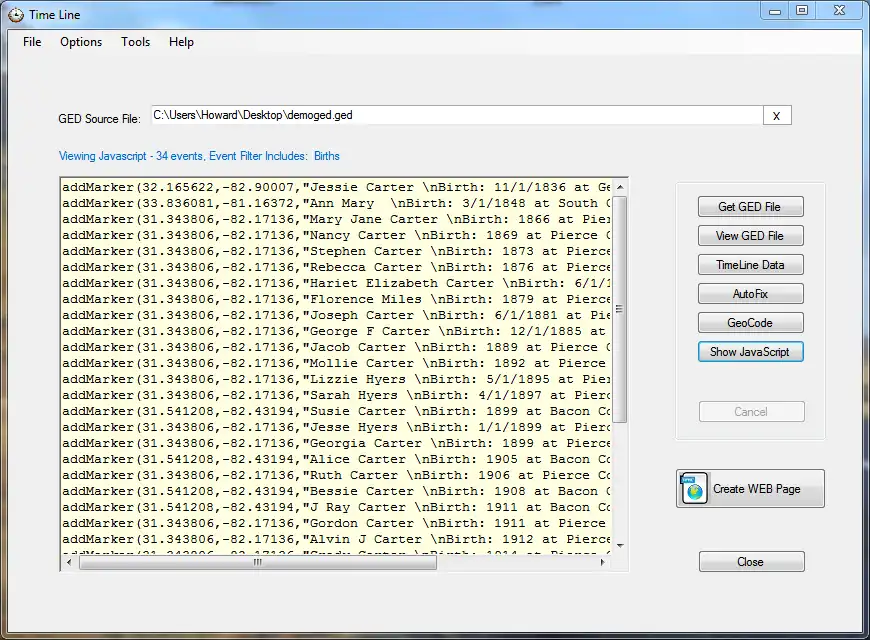Click the globe icon on Create WEB Page
Image resolution: width=870 pixels, height=640 pixels.
(x=694, y=488)
